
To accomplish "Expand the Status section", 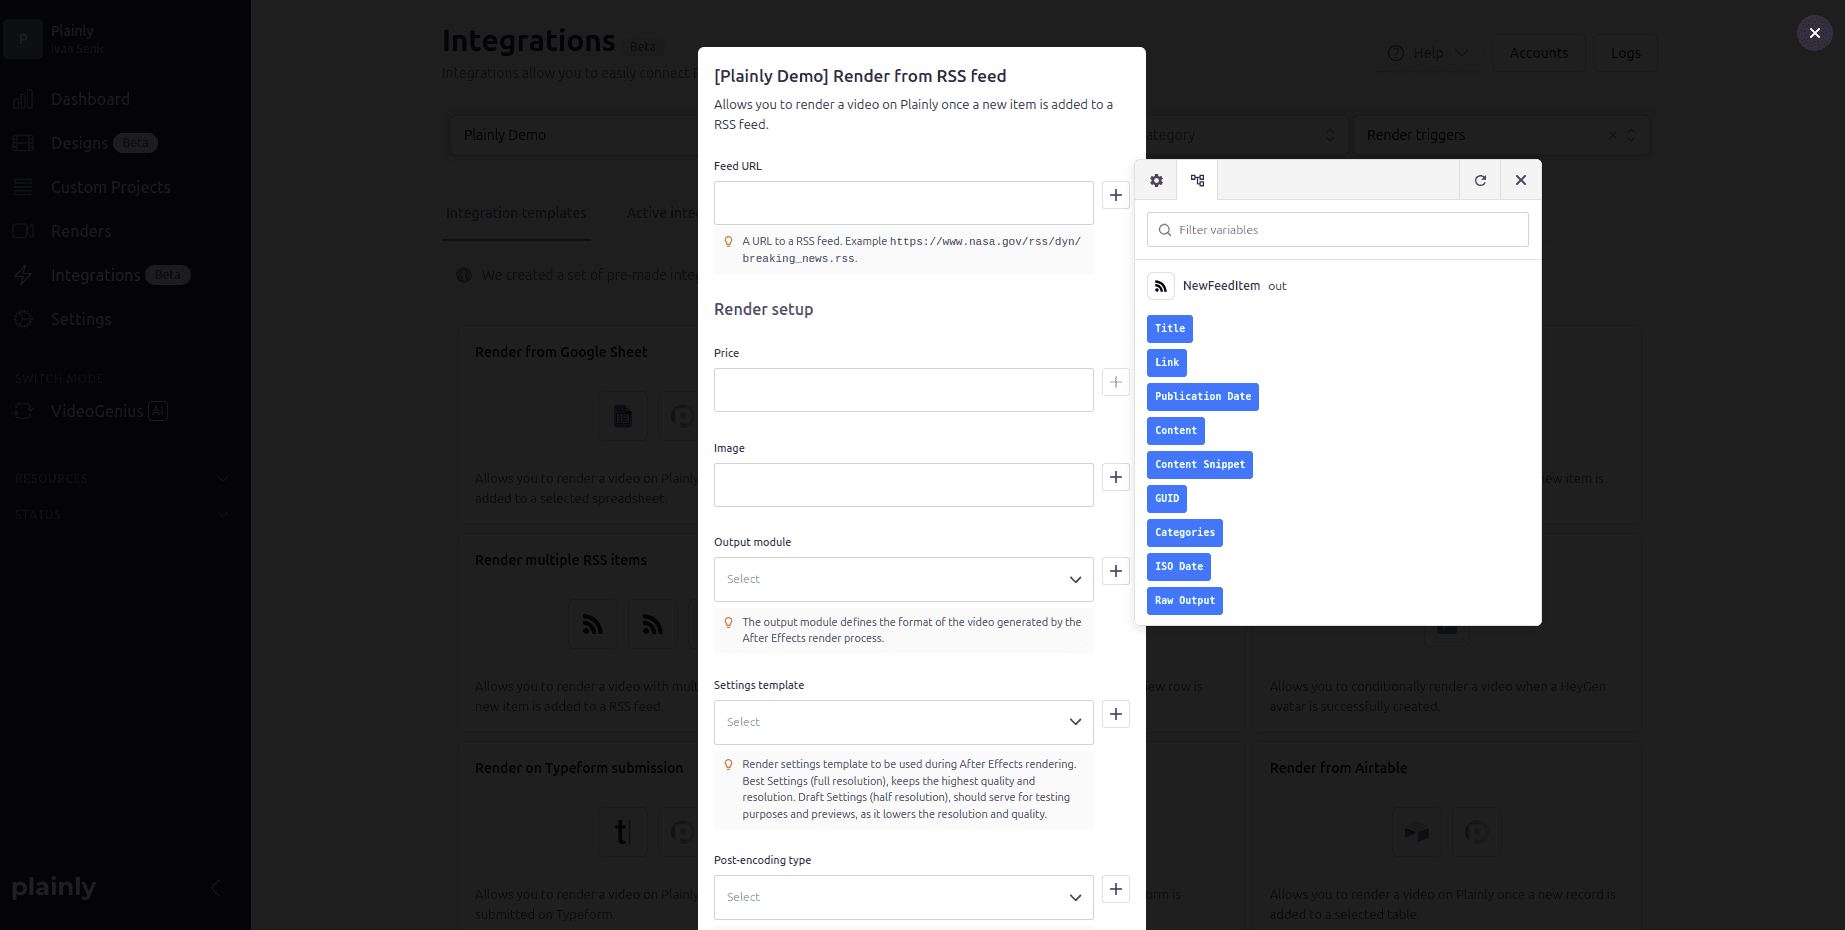I will click(x=122, y=515).
